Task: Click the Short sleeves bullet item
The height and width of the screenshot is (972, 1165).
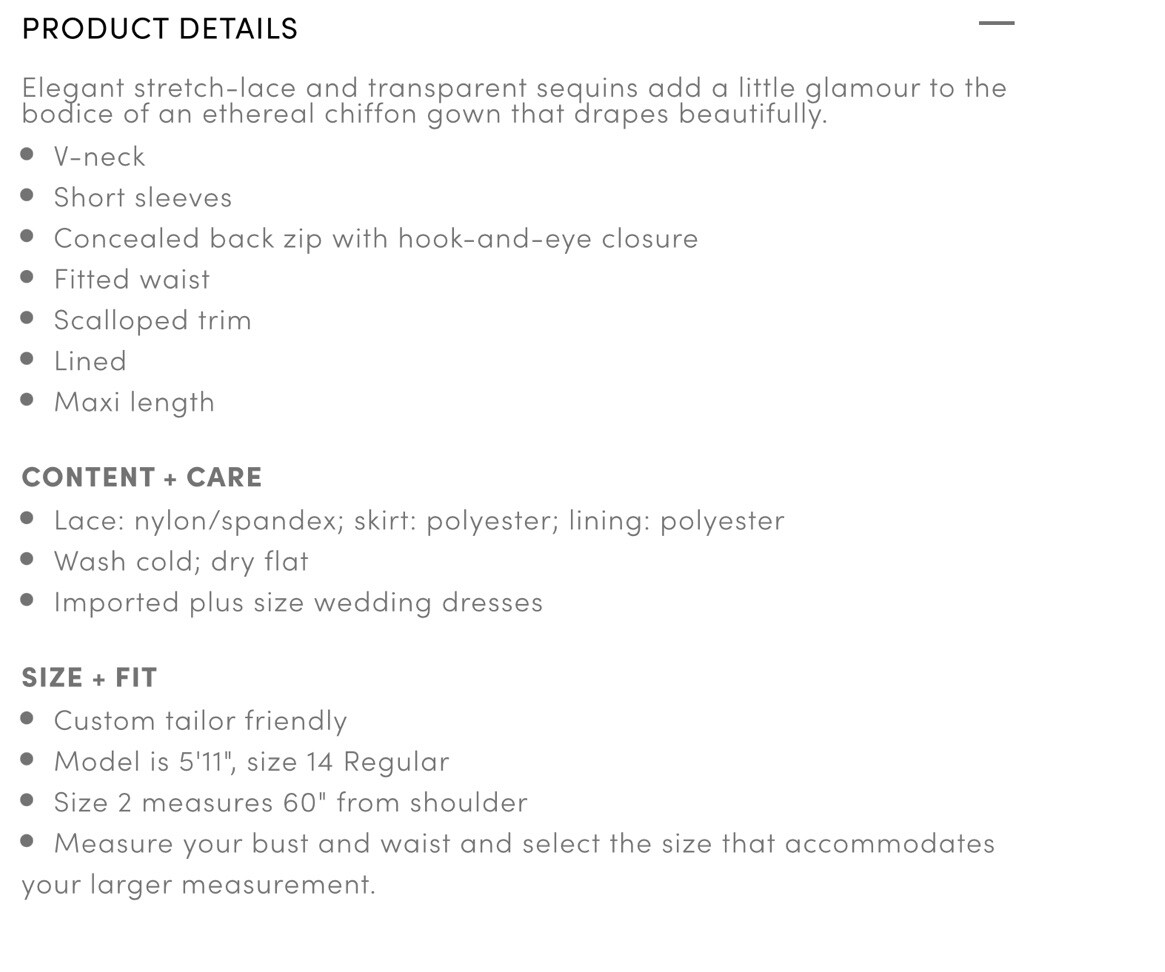Action: 143,198
